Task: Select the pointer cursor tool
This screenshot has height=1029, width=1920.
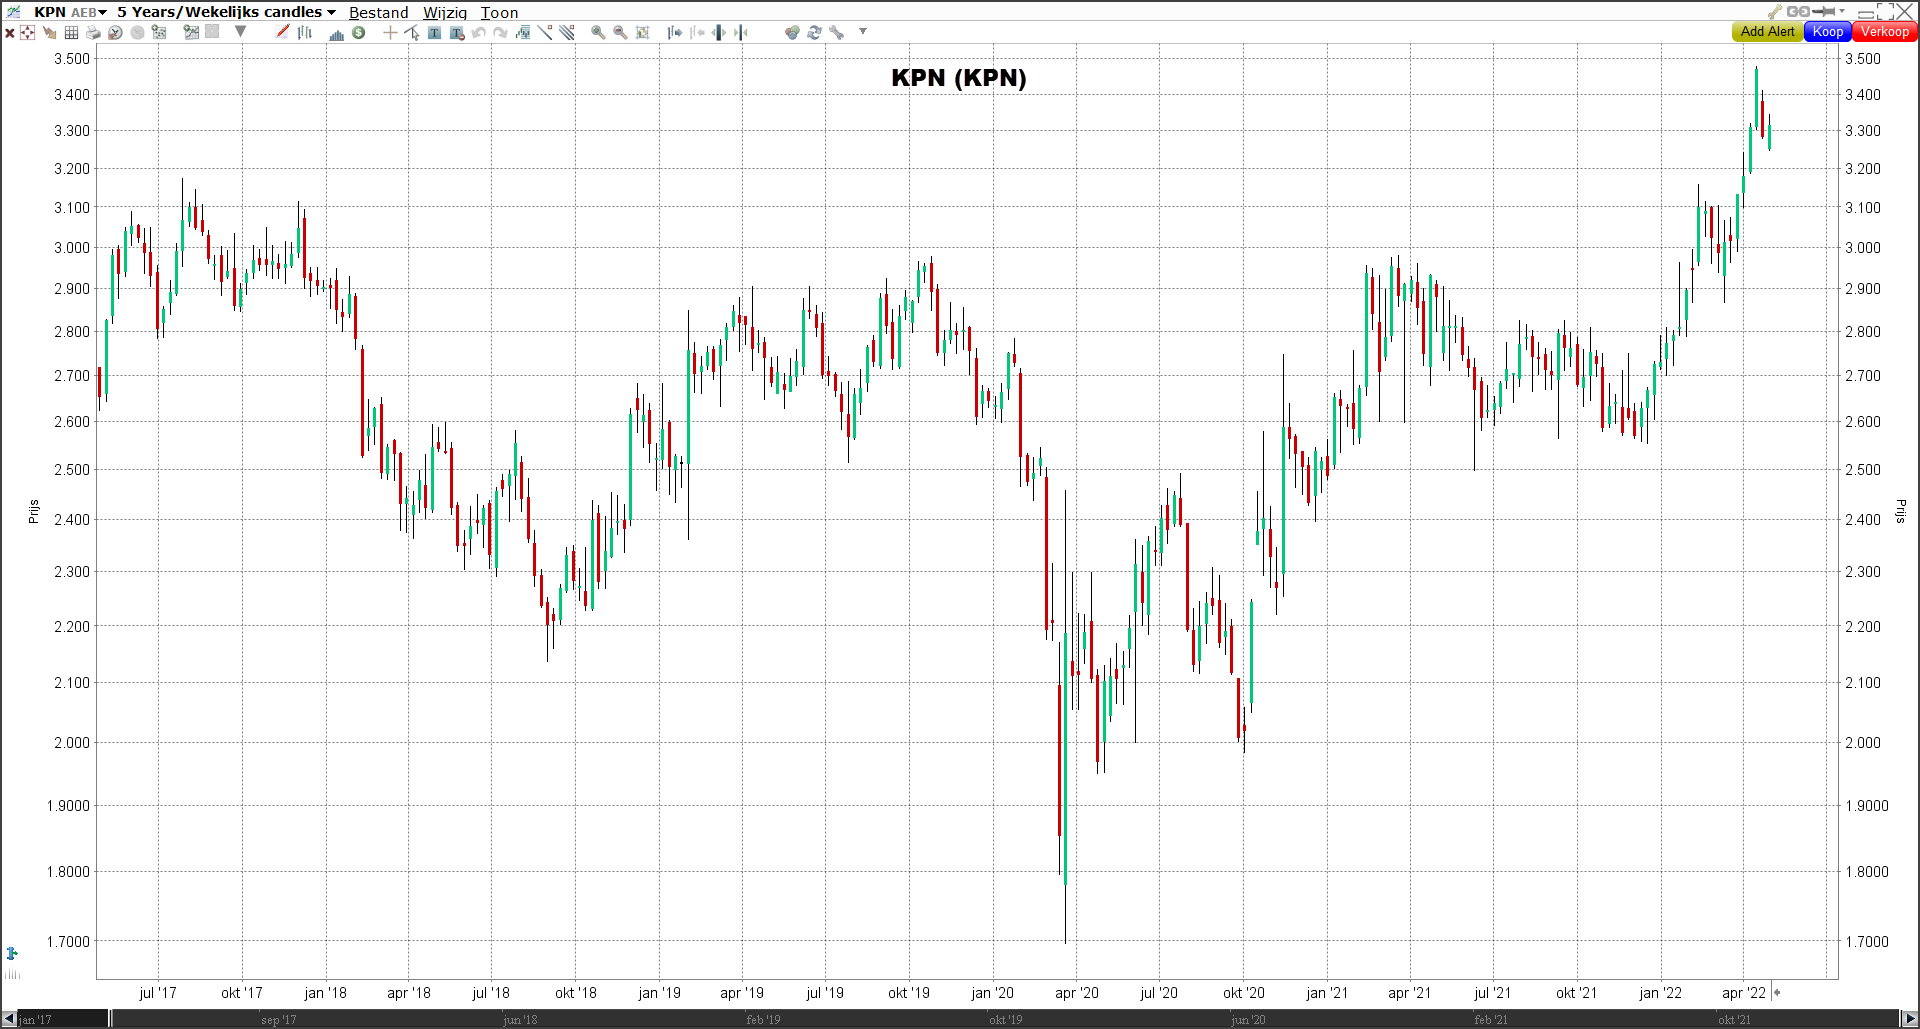Action: pos(412,33)
